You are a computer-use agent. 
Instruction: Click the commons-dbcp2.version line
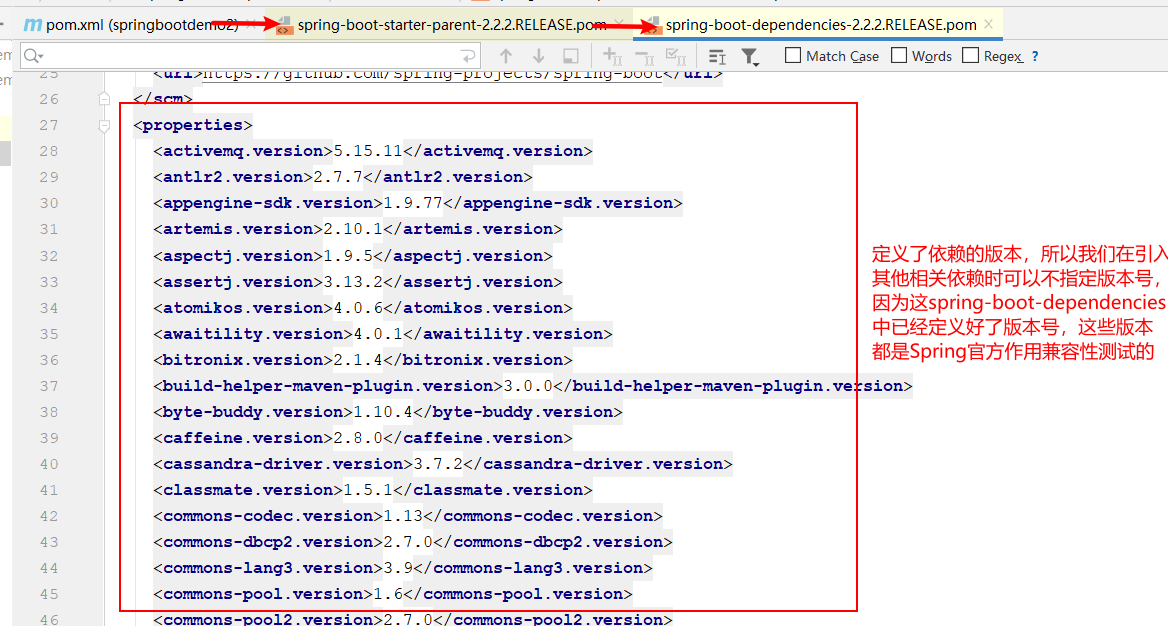point(413,542)
